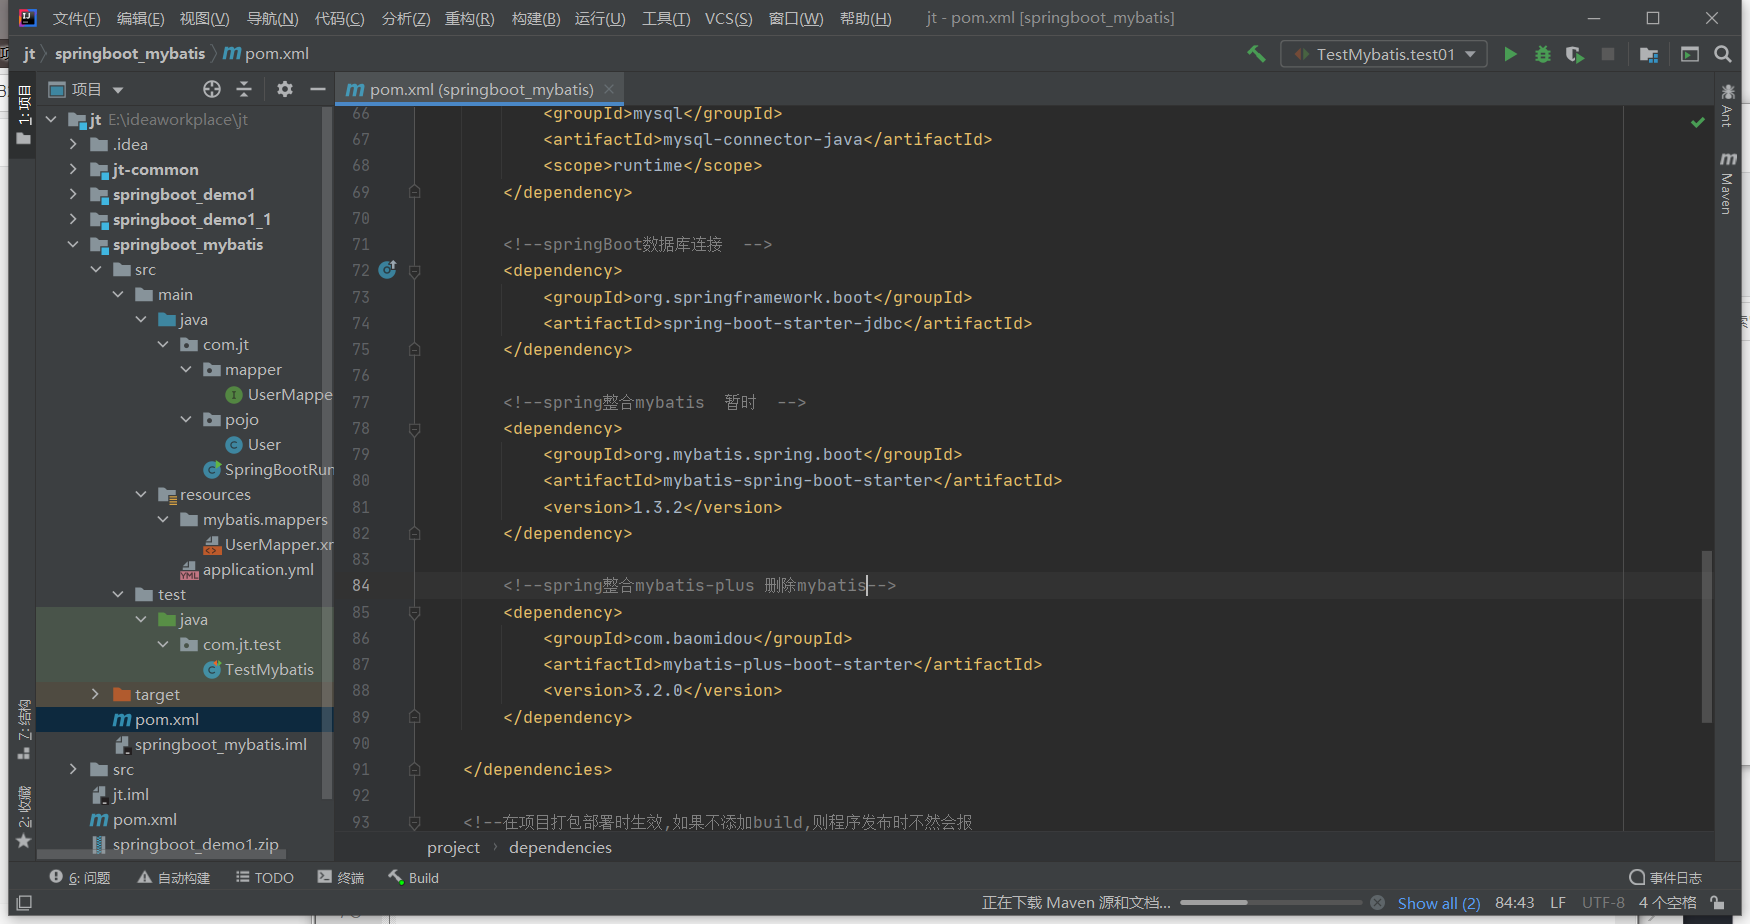Click the Stop process square icon
This screenshot has width=1750, height=924.
click(1608, 54)
